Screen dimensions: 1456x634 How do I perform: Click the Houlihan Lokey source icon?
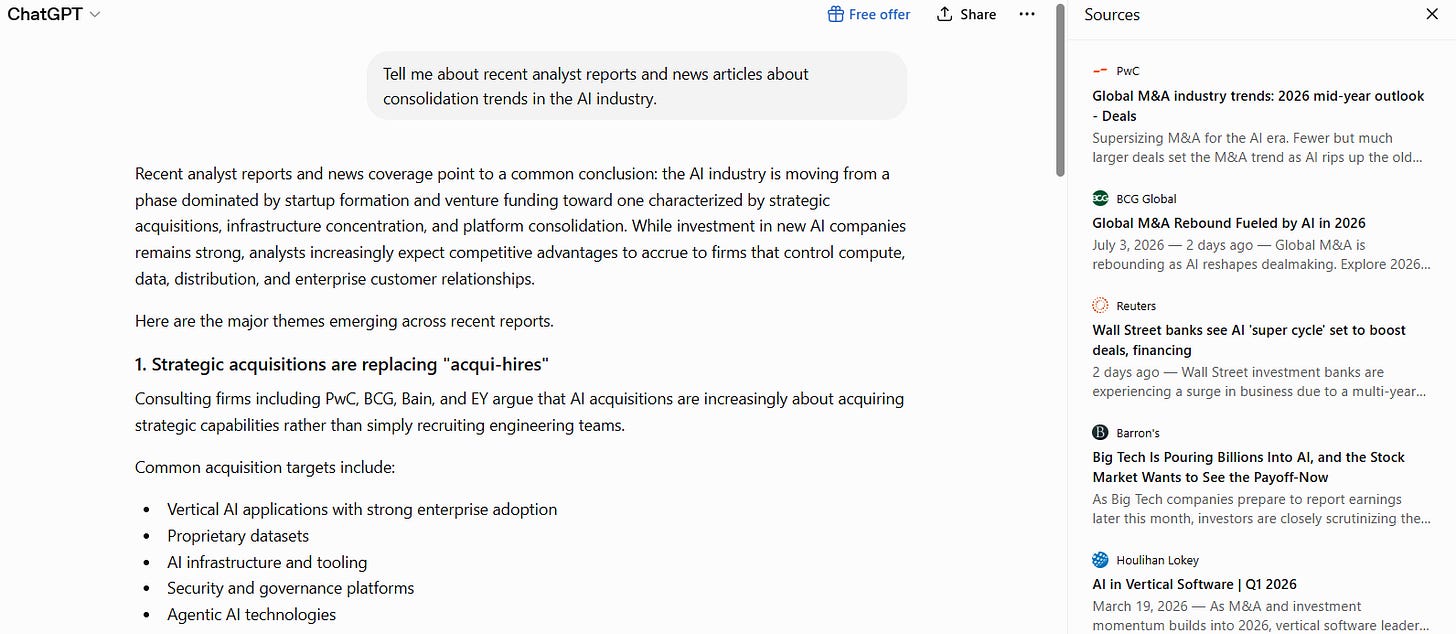pyautogui.click(x=1100, y=560)
